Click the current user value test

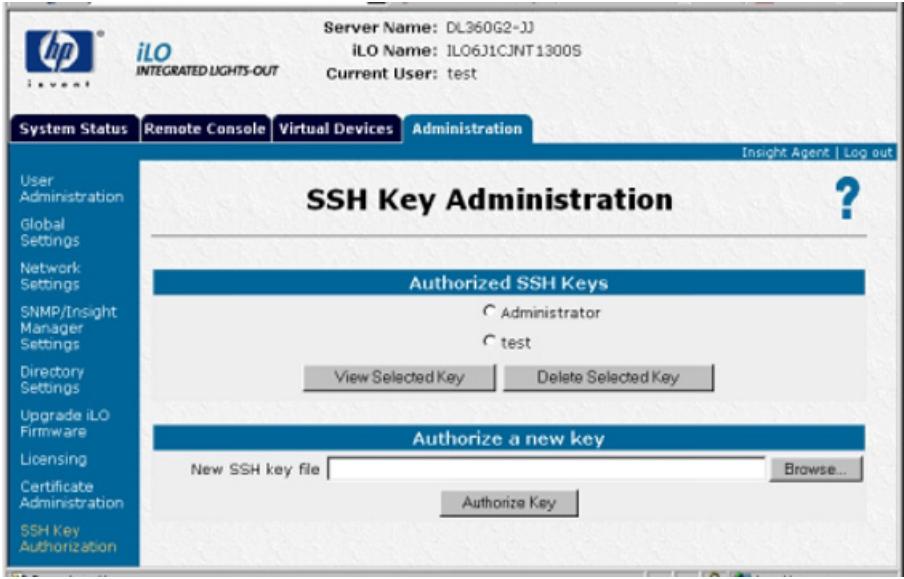point(462,74)
